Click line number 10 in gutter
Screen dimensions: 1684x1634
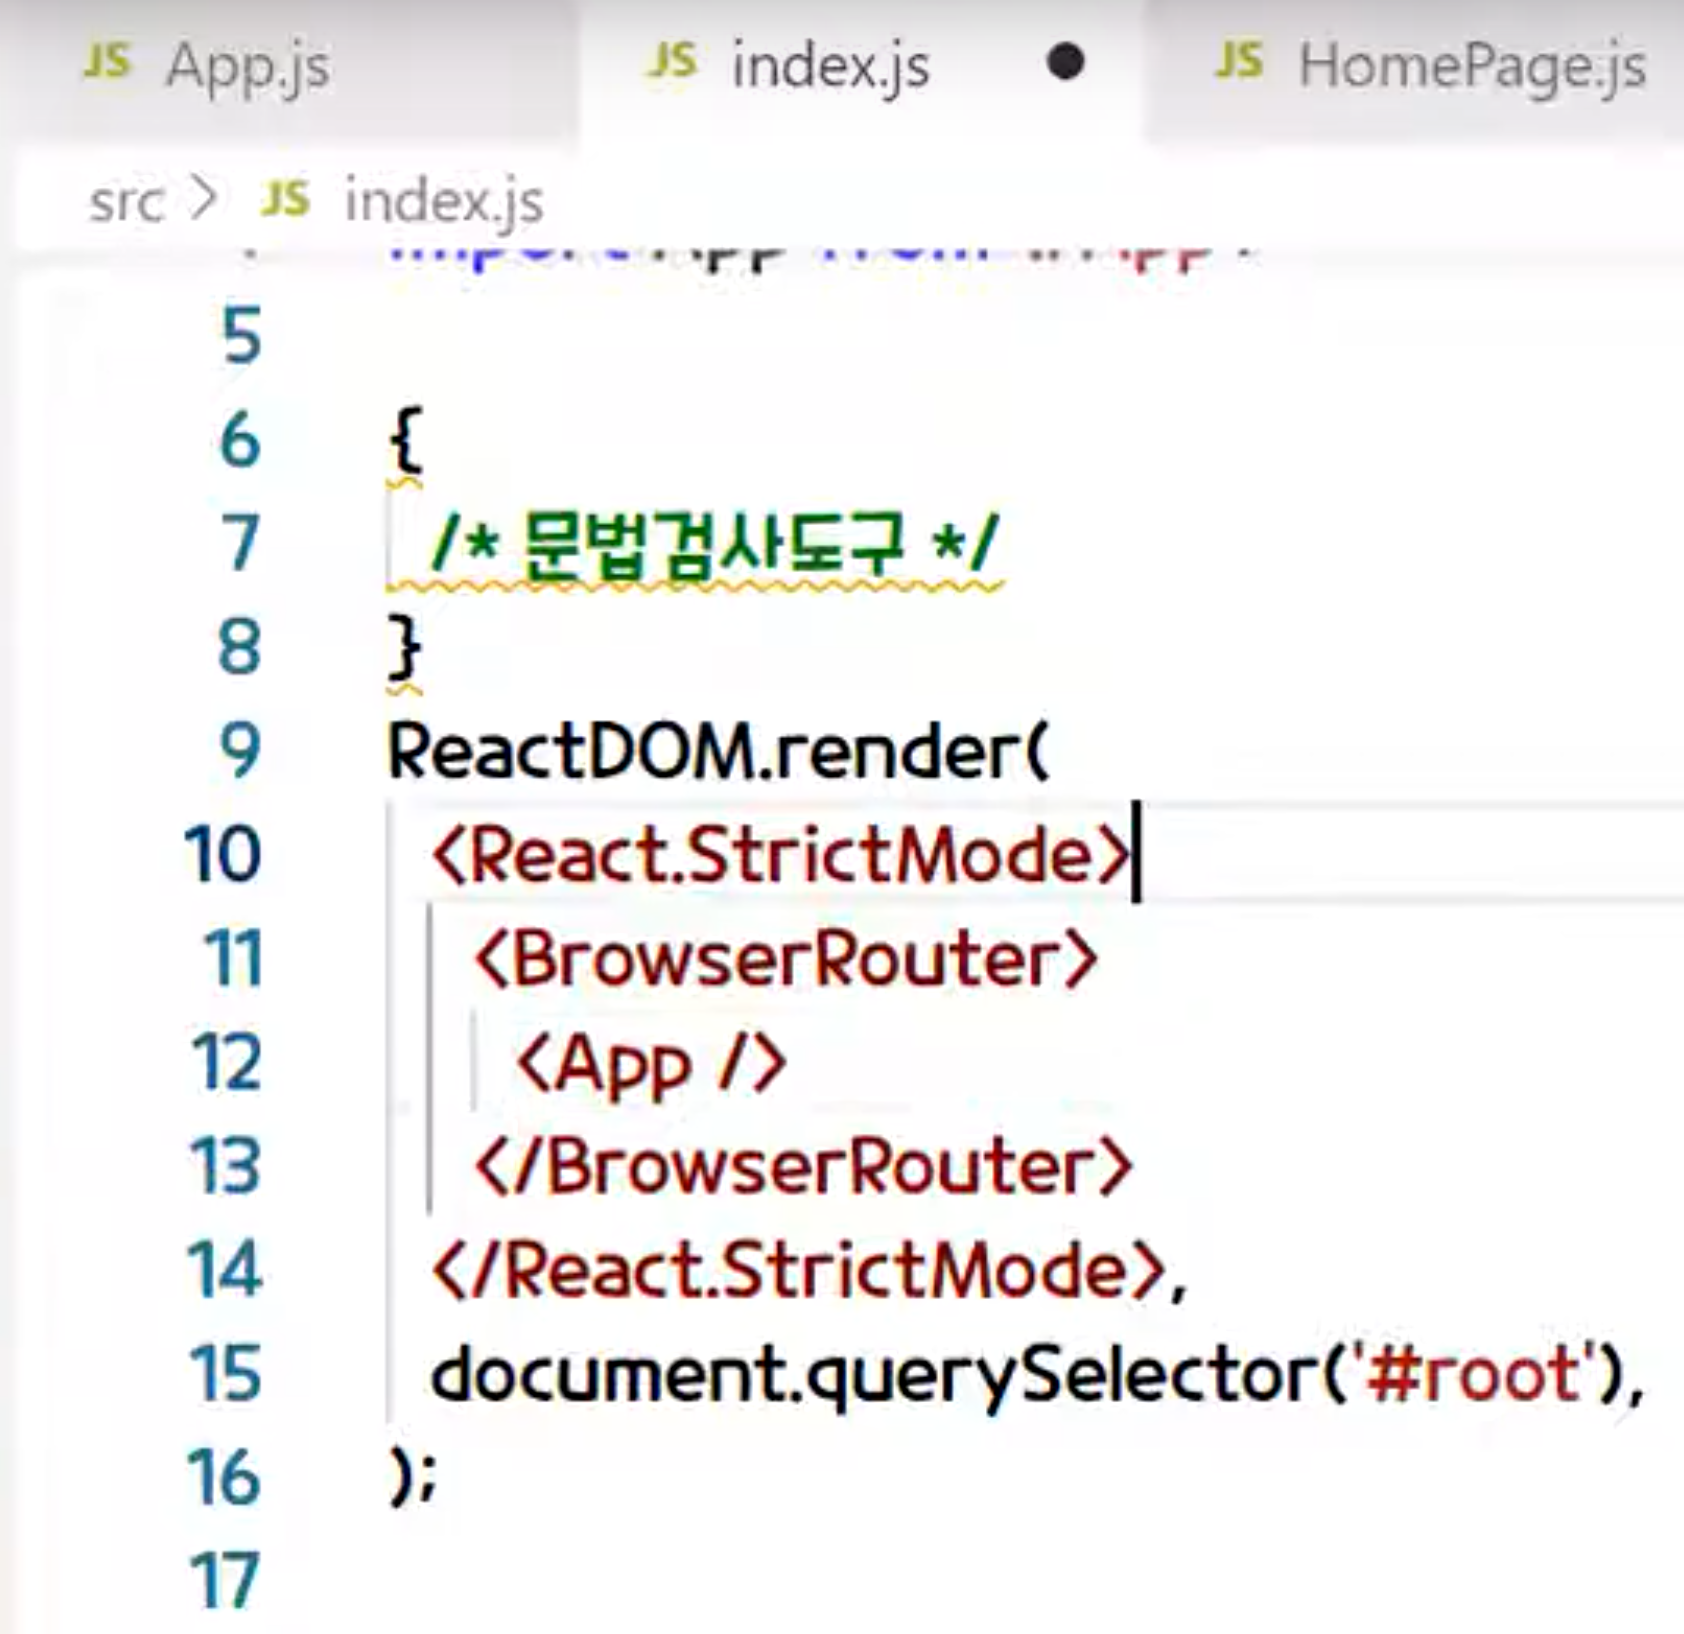tap(223, 855)
